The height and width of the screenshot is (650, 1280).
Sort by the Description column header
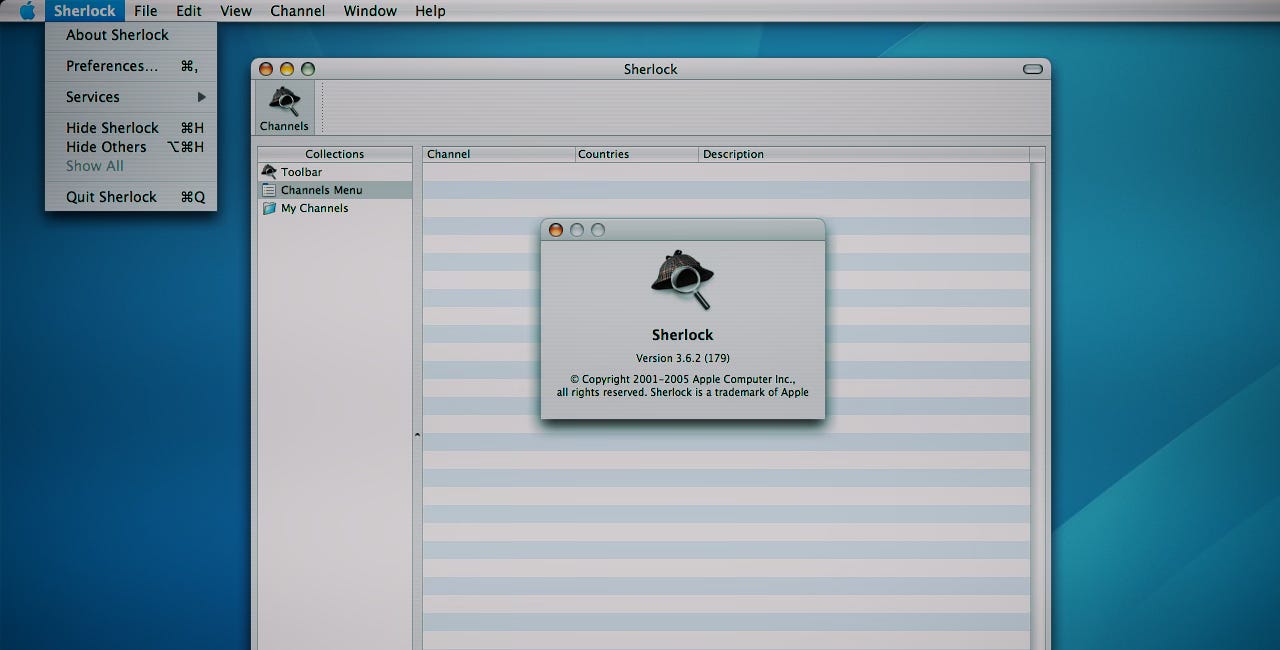[864, 154]
